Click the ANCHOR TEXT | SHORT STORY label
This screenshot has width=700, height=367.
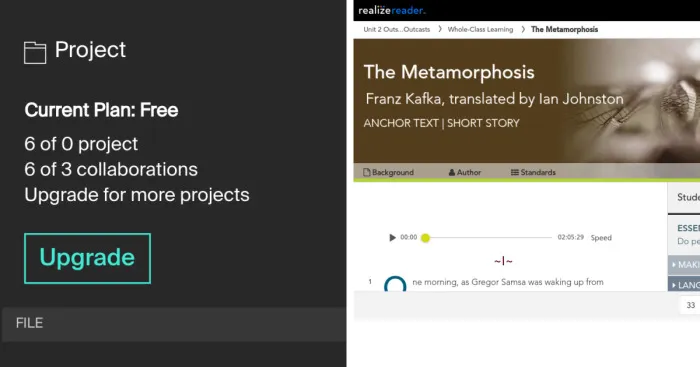pyautogui.click(x=442, y=123)
